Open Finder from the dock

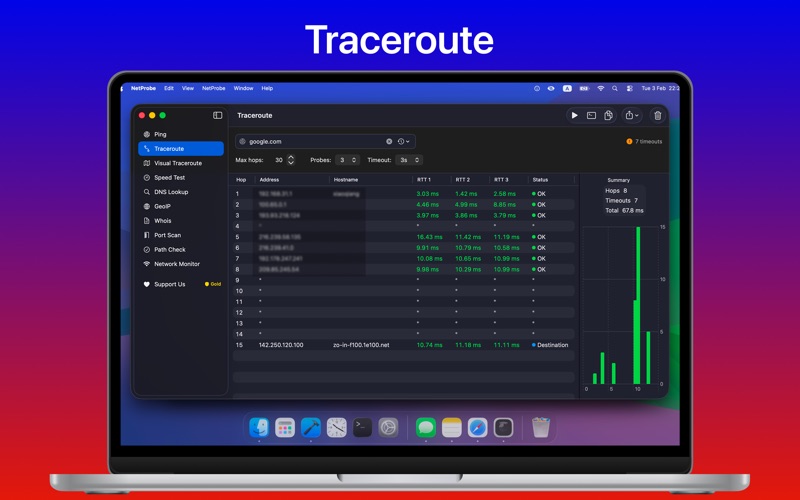259,428
